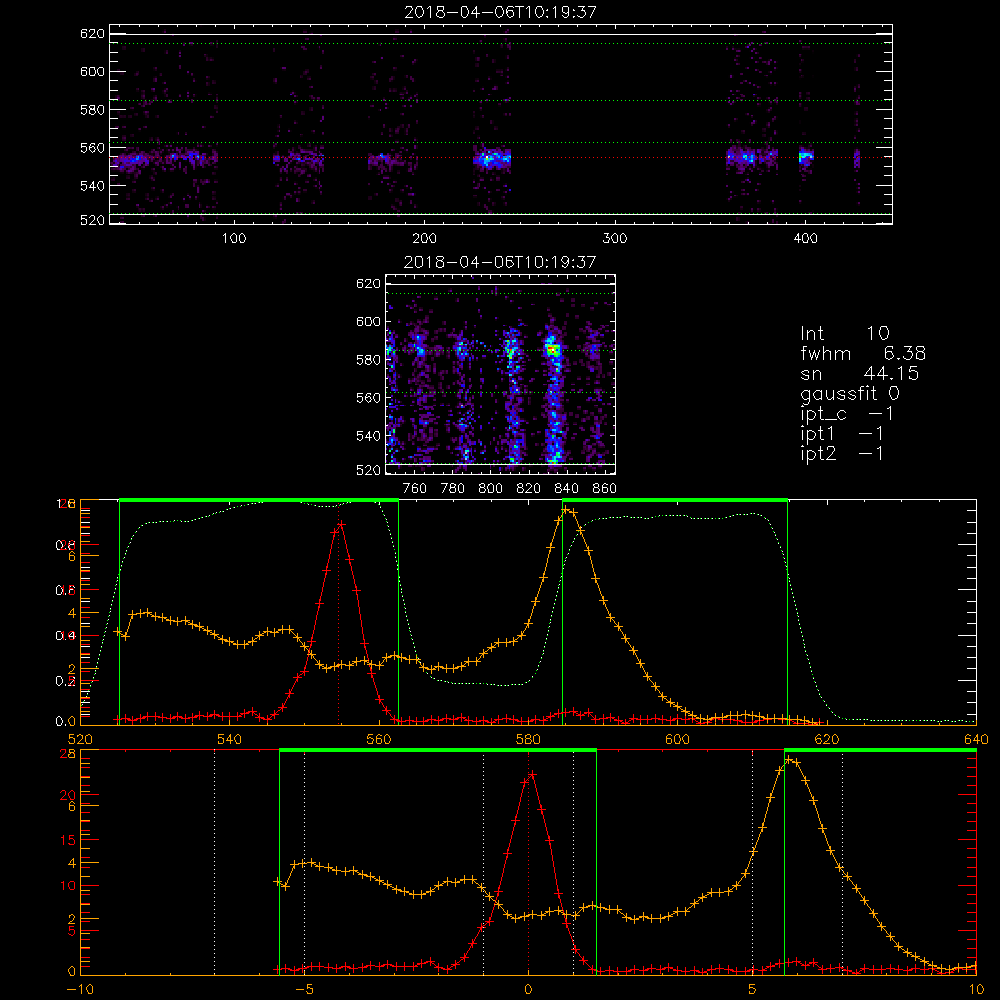The image size is (1000, 1000).
Task: Click x-axis label 10 in bottom plot
Action: point(976,990)
